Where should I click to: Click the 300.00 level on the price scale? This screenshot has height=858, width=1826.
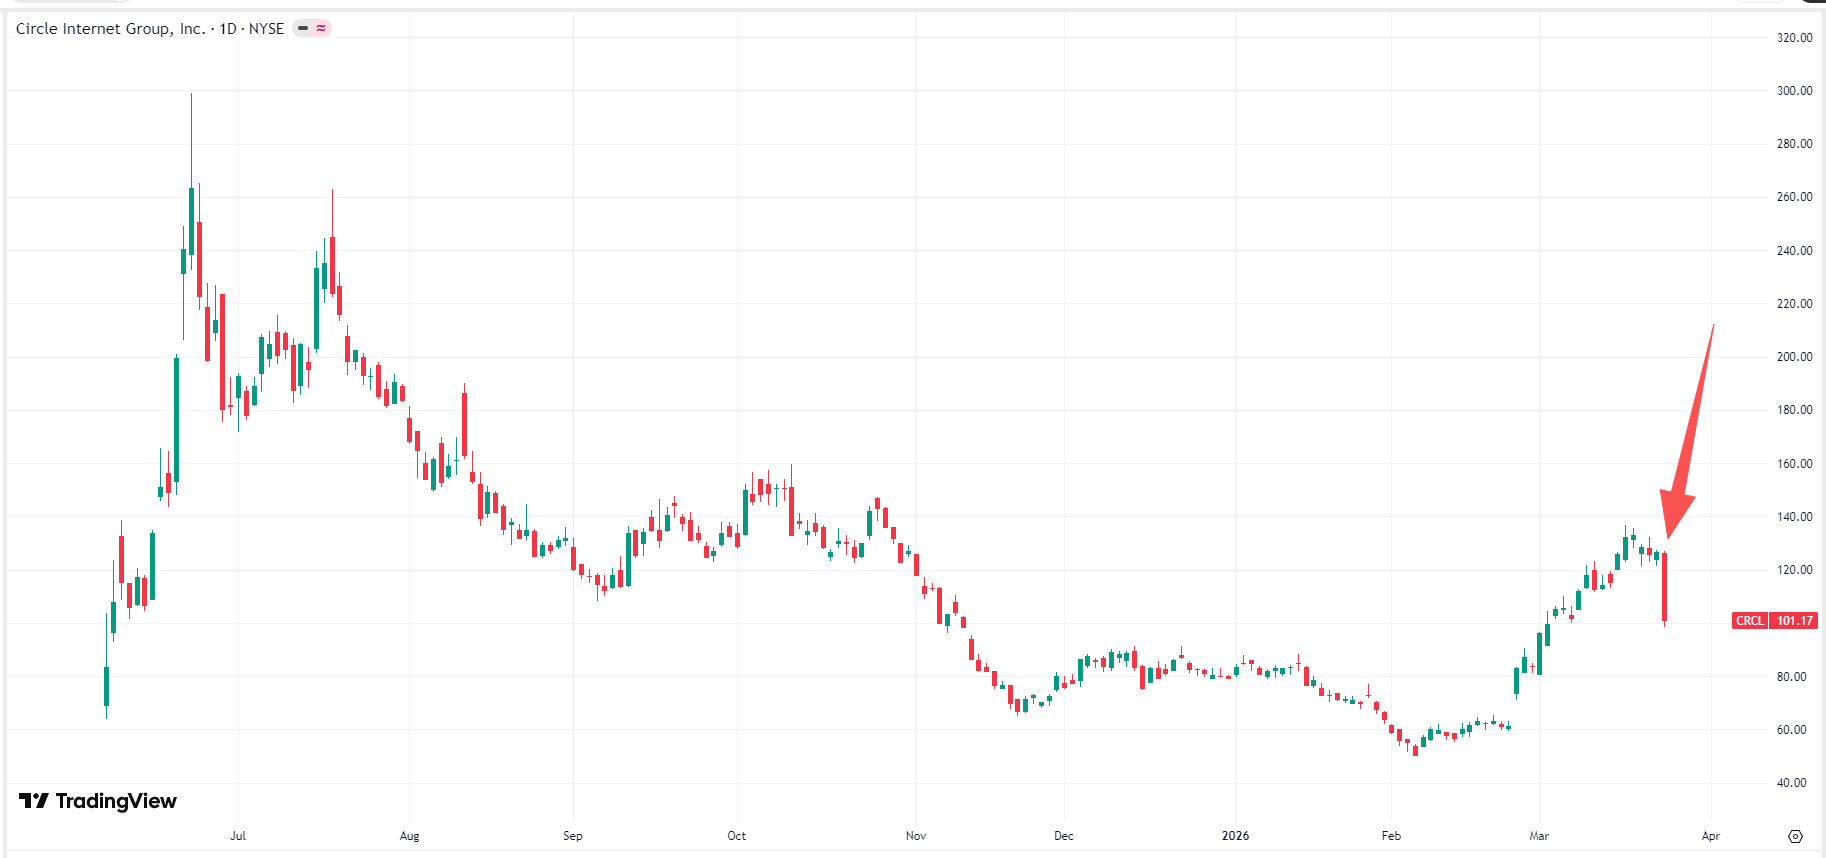1794,91
